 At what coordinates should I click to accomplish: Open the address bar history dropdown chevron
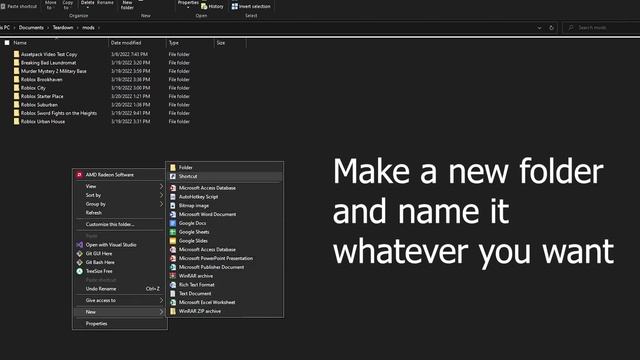pos(539,28)
